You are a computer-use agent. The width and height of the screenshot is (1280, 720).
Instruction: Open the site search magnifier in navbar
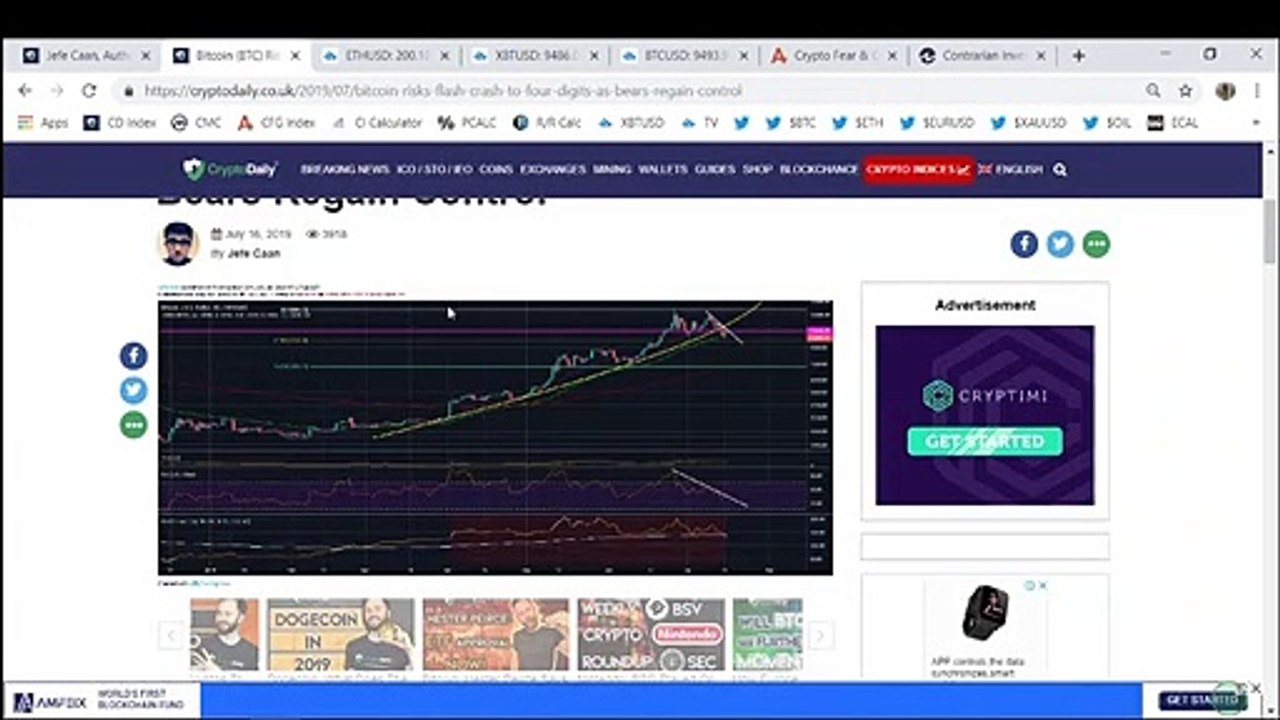(x=1060, y=170)
